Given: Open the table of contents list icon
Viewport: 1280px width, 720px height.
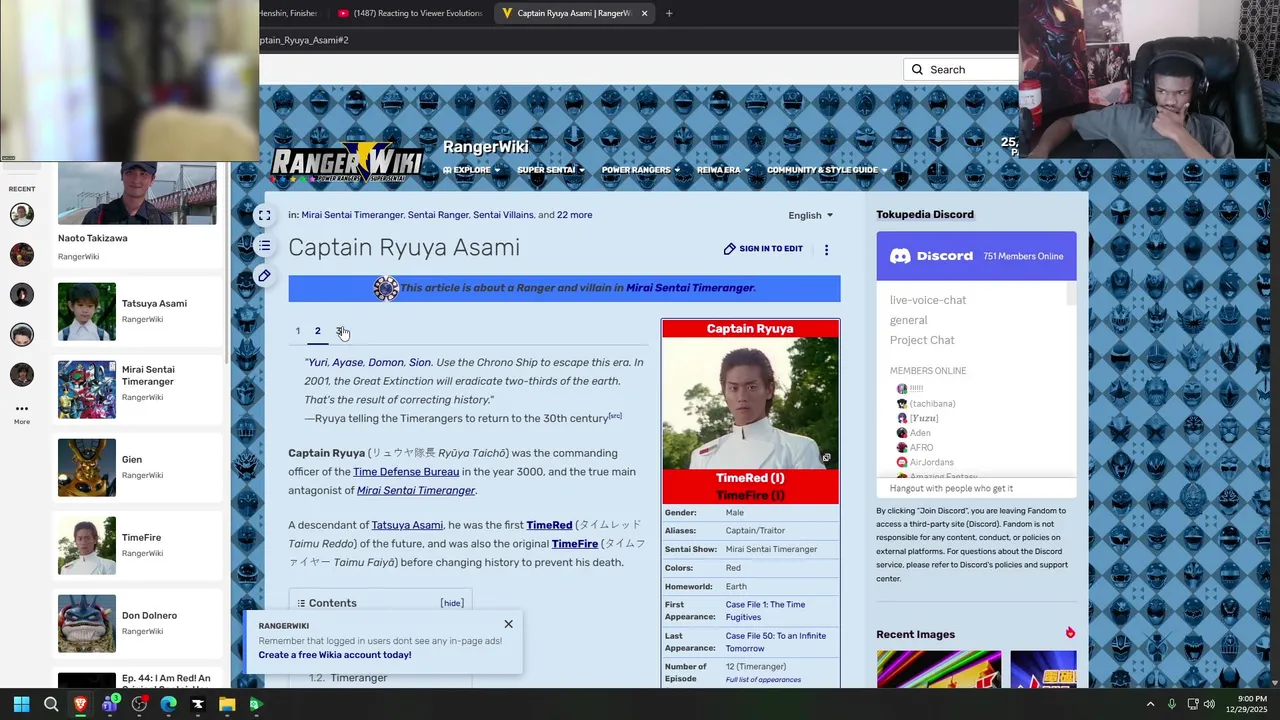Looking at the screenshot, I should (264, 245).
